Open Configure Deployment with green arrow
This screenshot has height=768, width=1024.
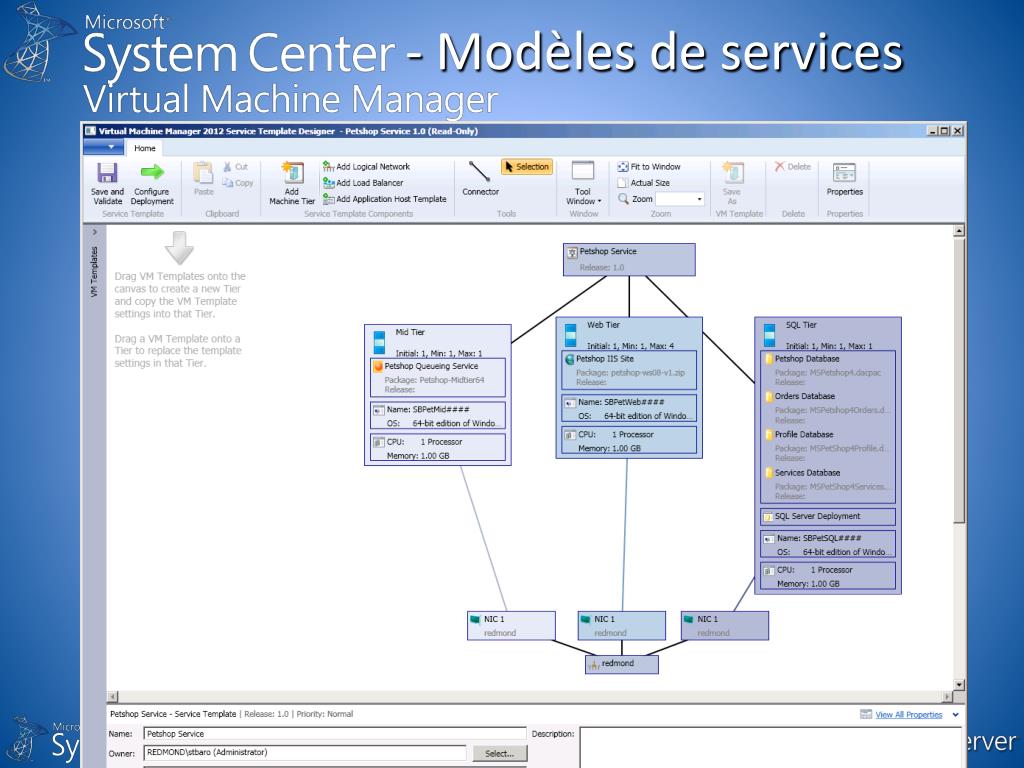(x=152, y=183)
